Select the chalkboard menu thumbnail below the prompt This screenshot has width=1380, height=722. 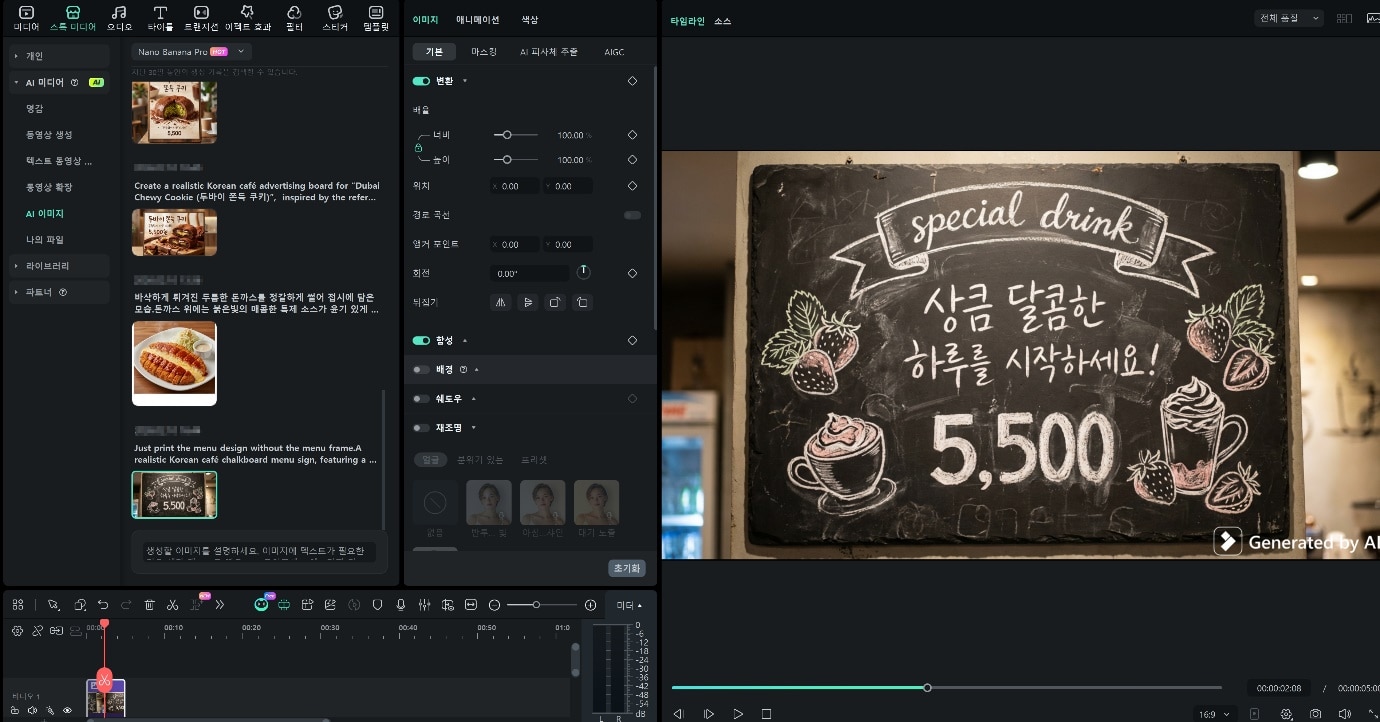[174, 494]
